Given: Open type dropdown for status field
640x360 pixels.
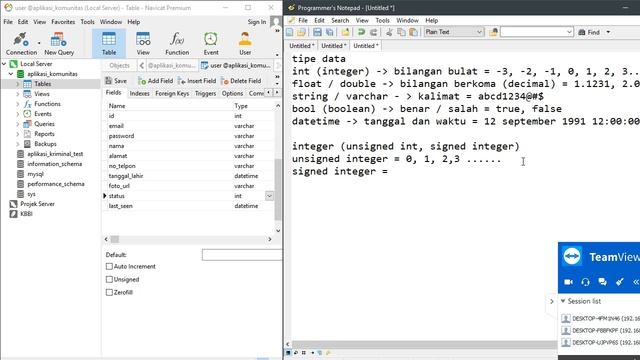Looking at the screenshot, I should tap(269, 196).
